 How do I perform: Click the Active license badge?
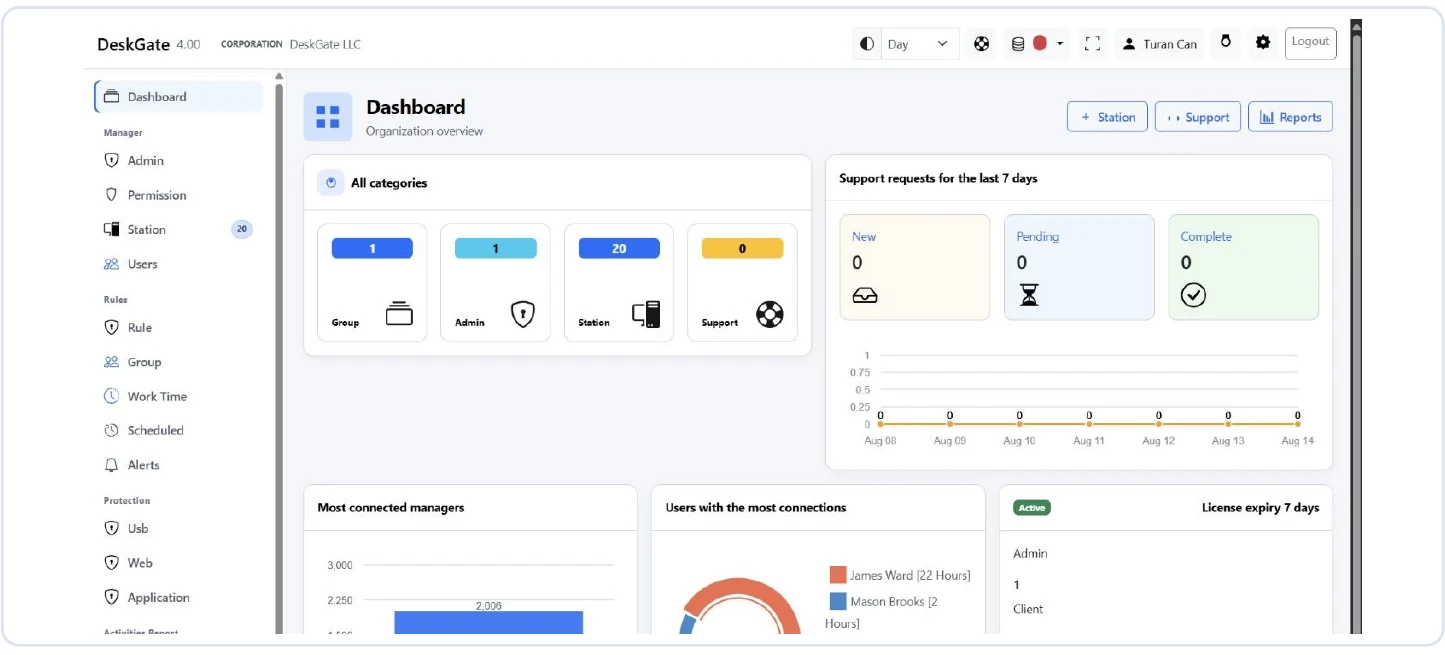[1032, 508]
